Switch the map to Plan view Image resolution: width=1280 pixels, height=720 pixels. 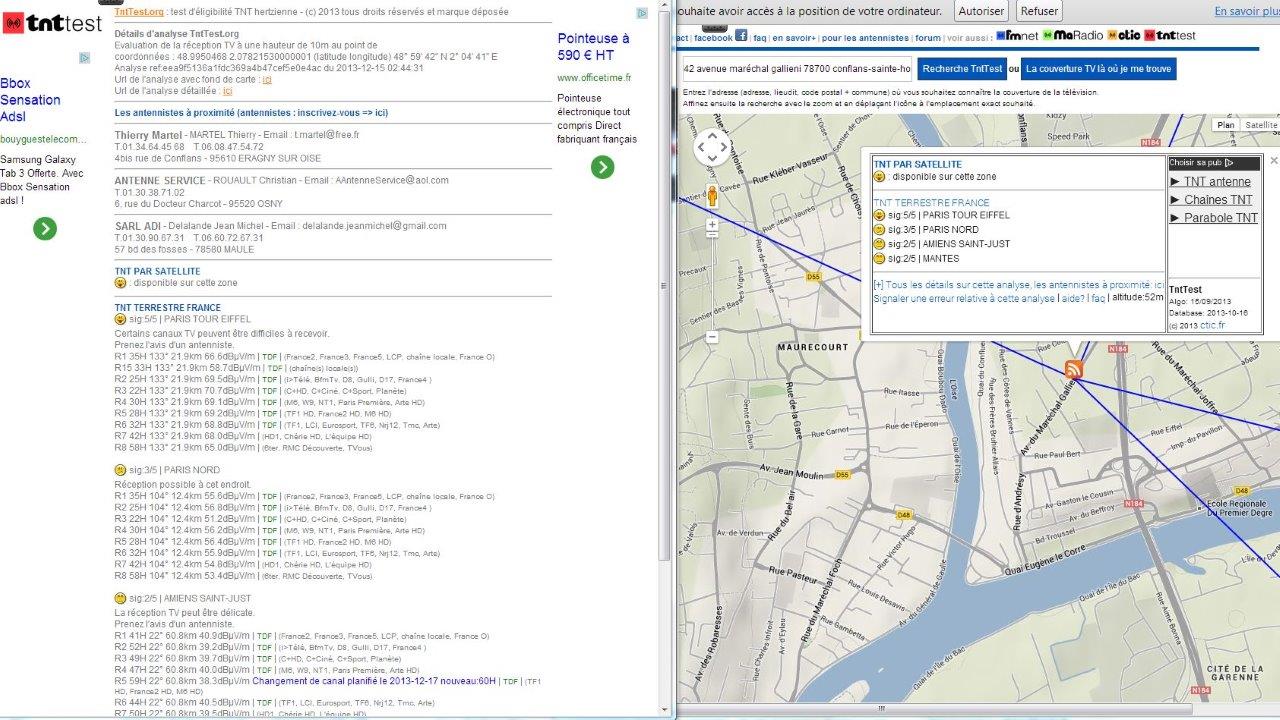(x=1225, y=125)
